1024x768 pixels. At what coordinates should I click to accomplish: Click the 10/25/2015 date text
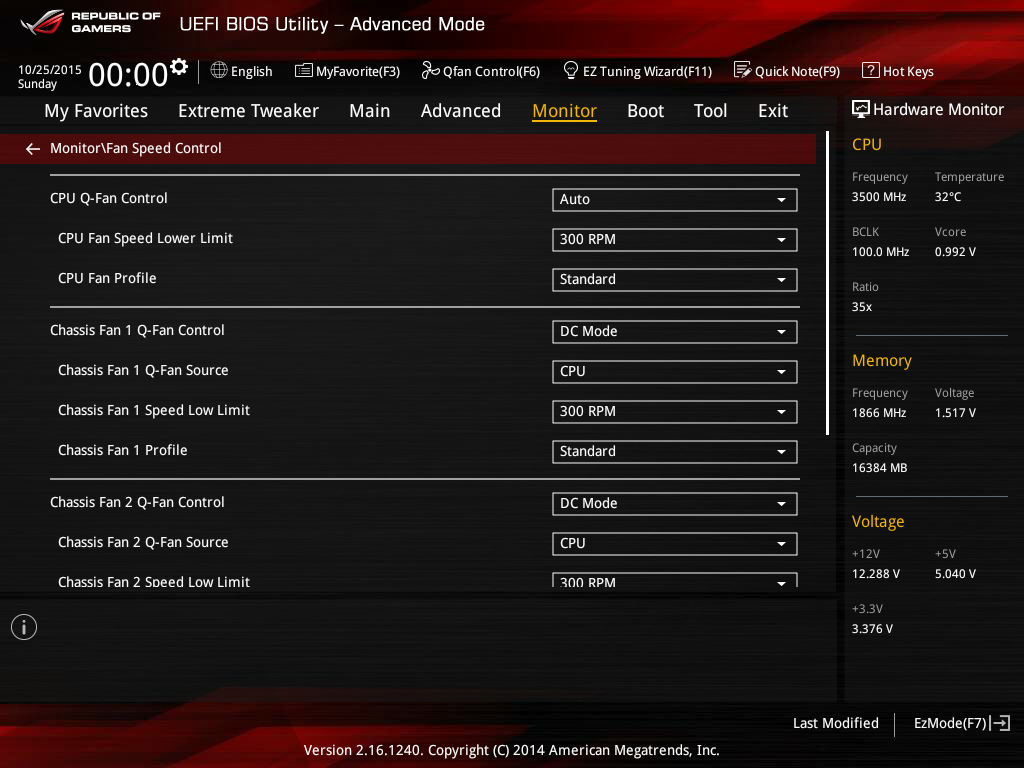pos(50,69)
